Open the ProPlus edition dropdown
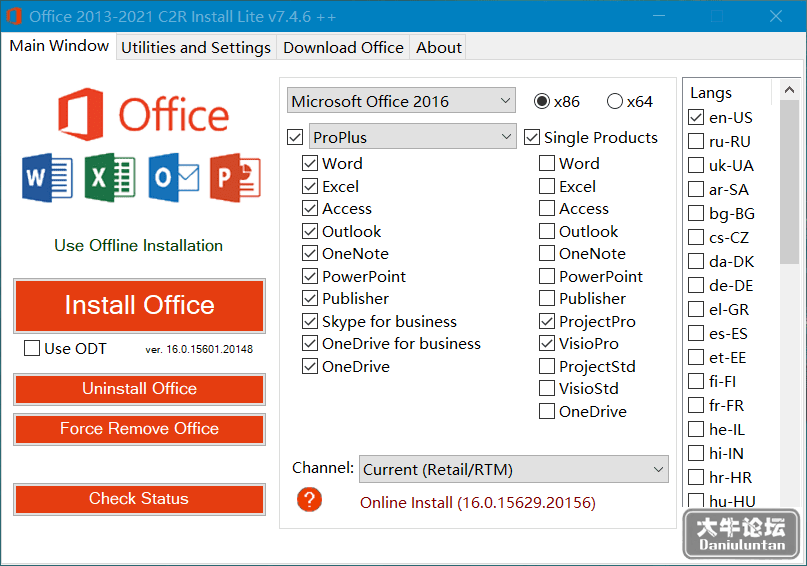The image size is (807, 566). (412, 136)
